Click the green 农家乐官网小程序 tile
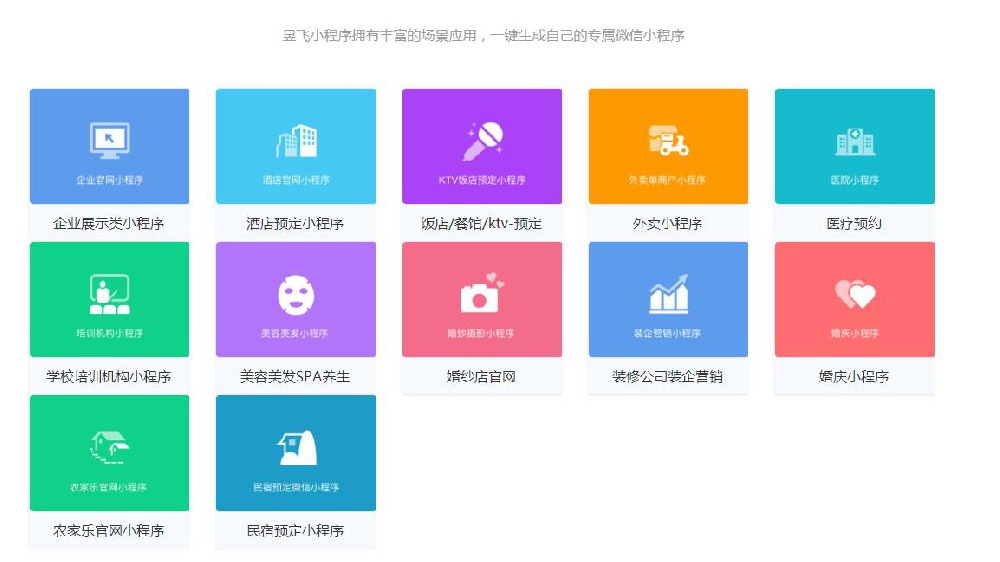This screenshot has width=1000, height=562. [109, 453]
